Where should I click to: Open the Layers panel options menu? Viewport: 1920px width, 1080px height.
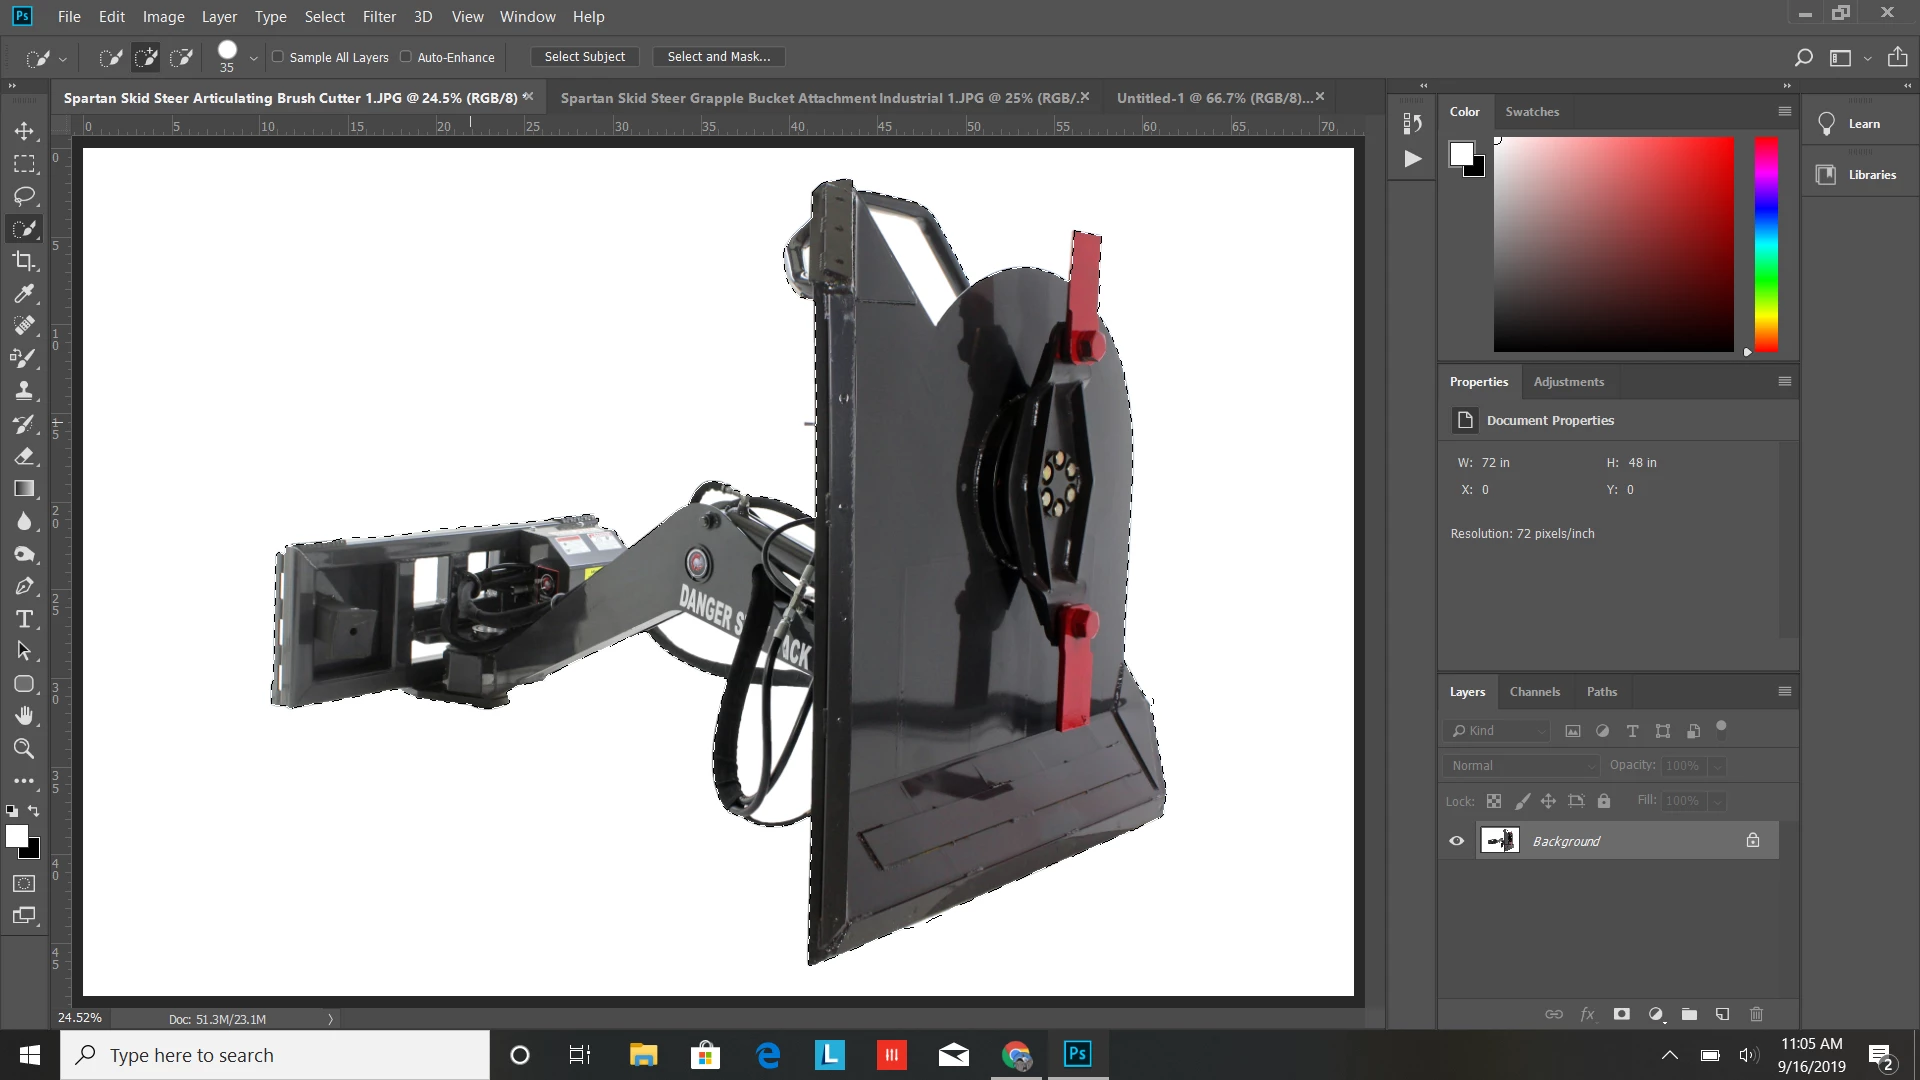coord(1785,691)
